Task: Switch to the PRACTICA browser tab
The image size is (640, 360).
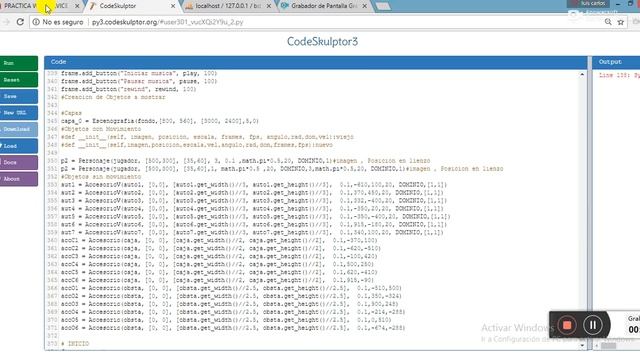Action: click(37, 6)
